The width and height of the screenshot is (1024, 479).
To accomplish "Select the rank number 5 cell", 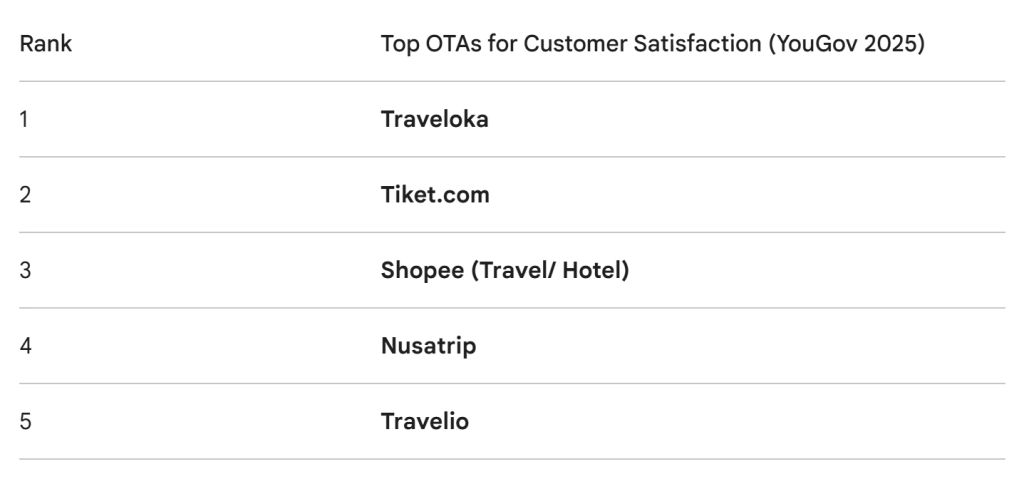I will click(x=25, y=421).
